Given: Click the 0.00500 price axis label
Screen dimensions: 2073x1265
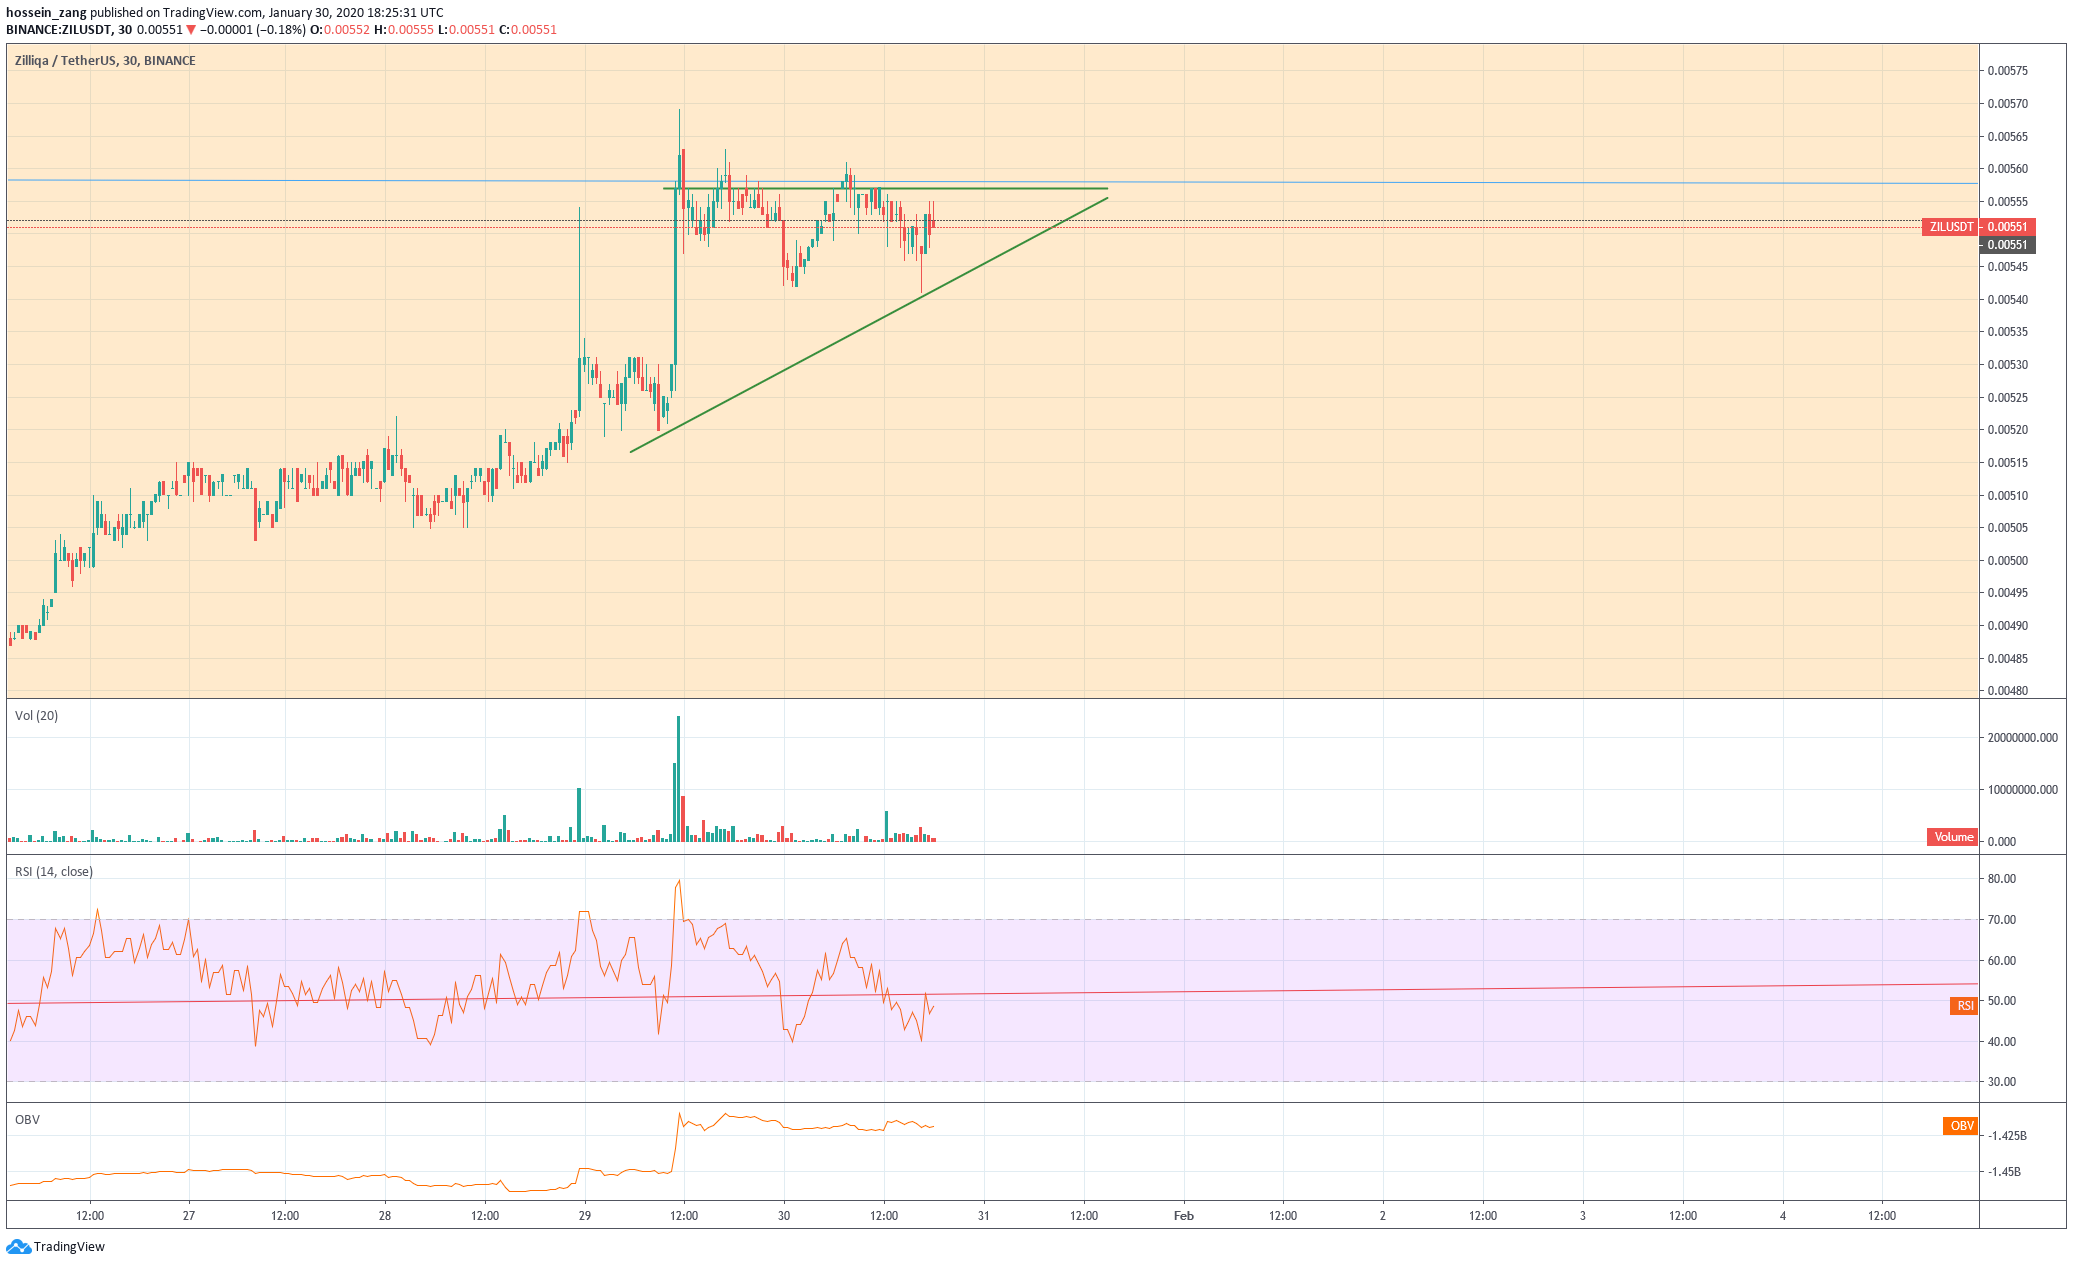Looking at the screenshot, I should [2007, 561].
